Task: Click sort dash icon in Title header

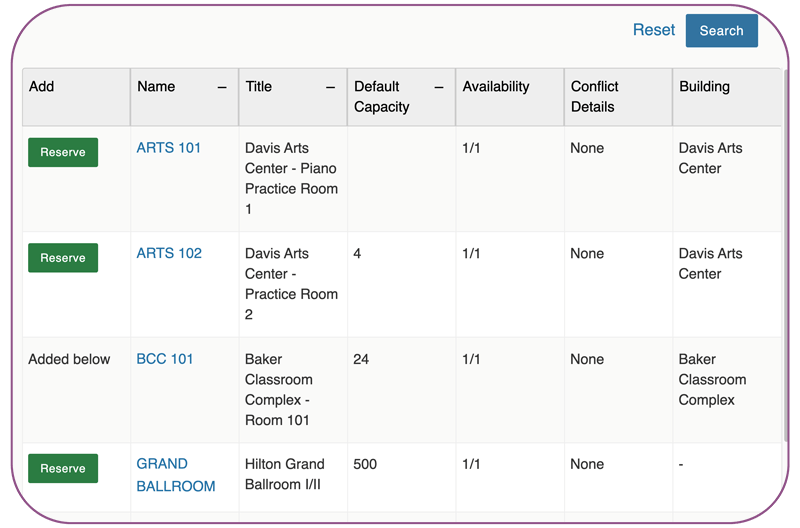Action: pyautogui.click(x=330, y=87)
